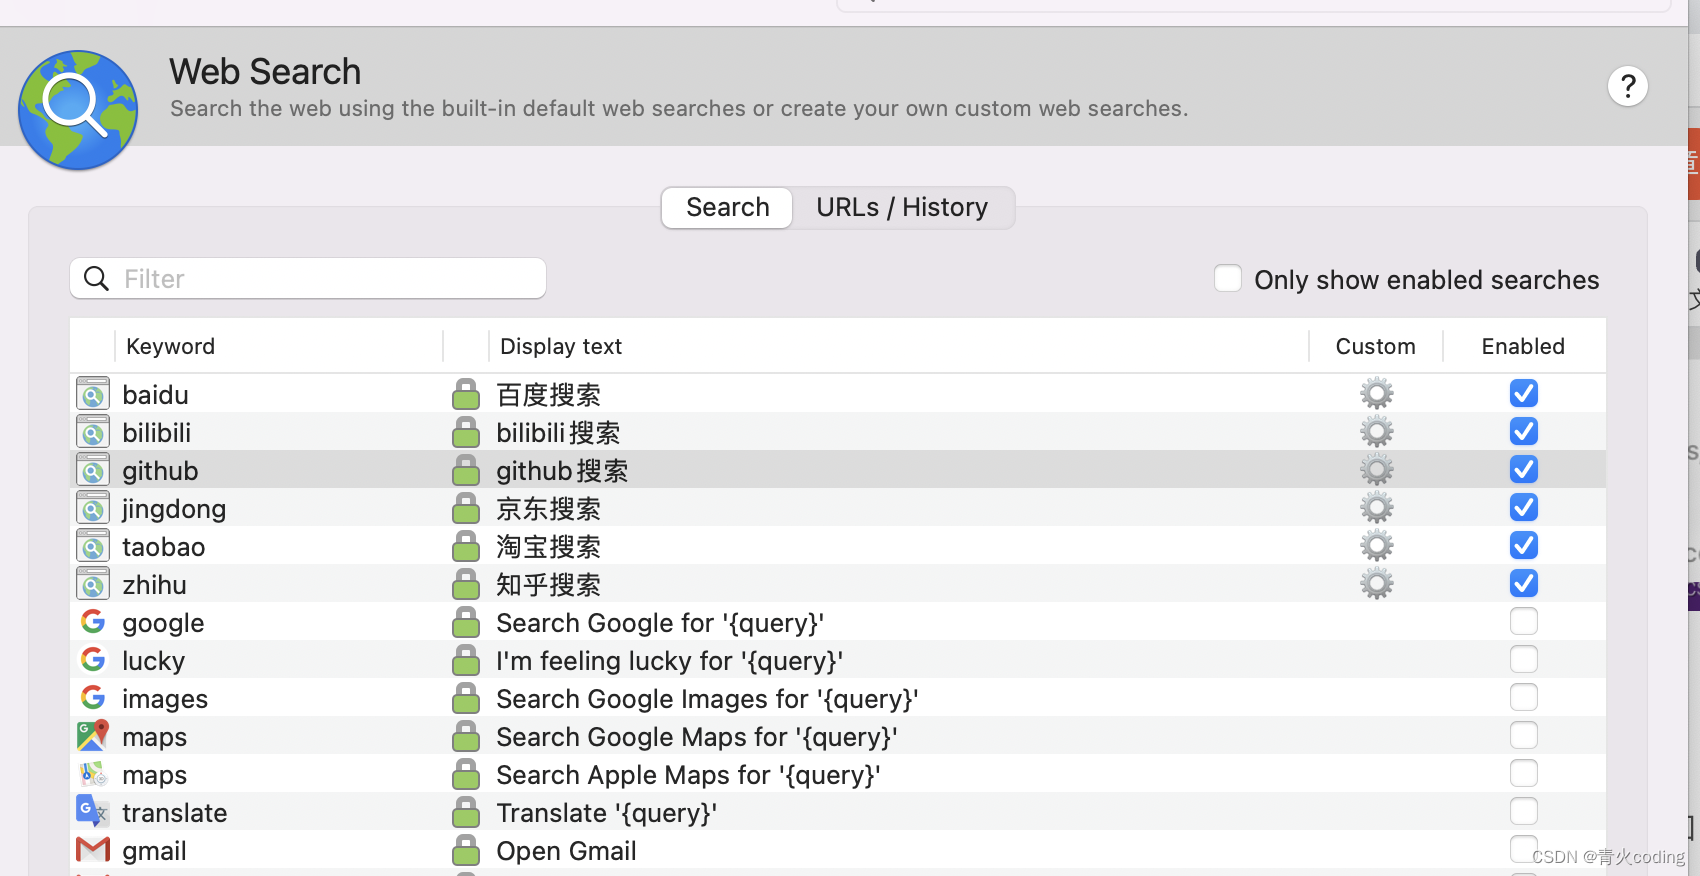
Task: Click the Google logo in images row
Action: [x=93, y=698]
